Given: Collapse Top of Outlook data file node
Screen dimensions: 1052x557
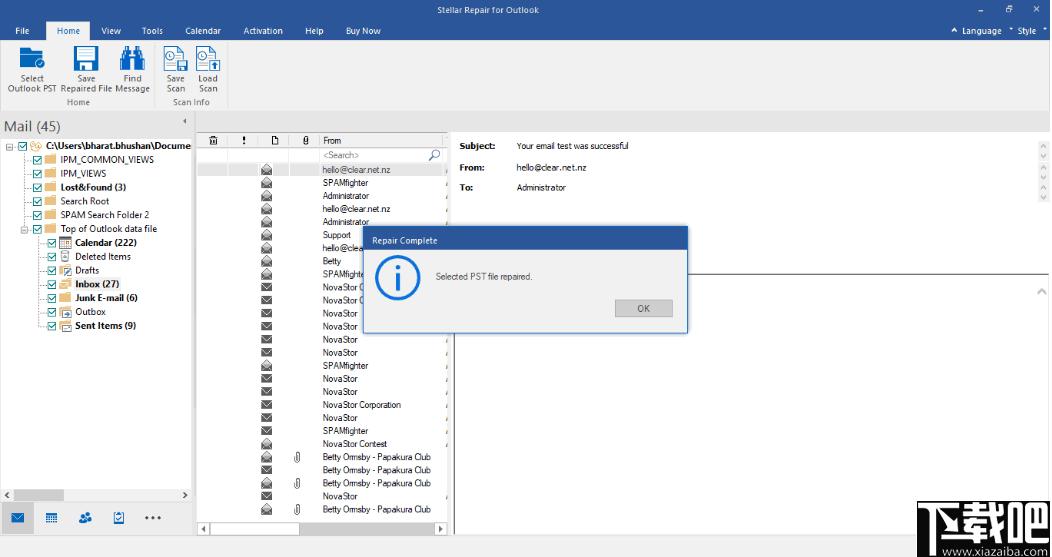Looking at the screenshot, I should (24, 229).
